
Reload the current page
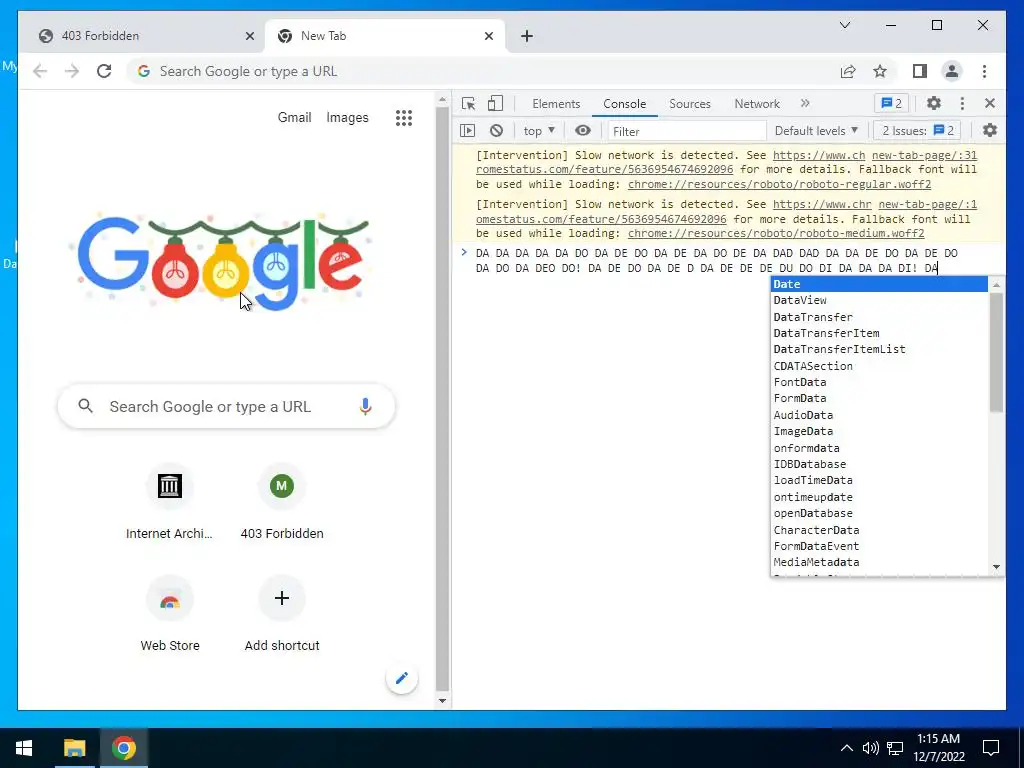click(104, 71)
